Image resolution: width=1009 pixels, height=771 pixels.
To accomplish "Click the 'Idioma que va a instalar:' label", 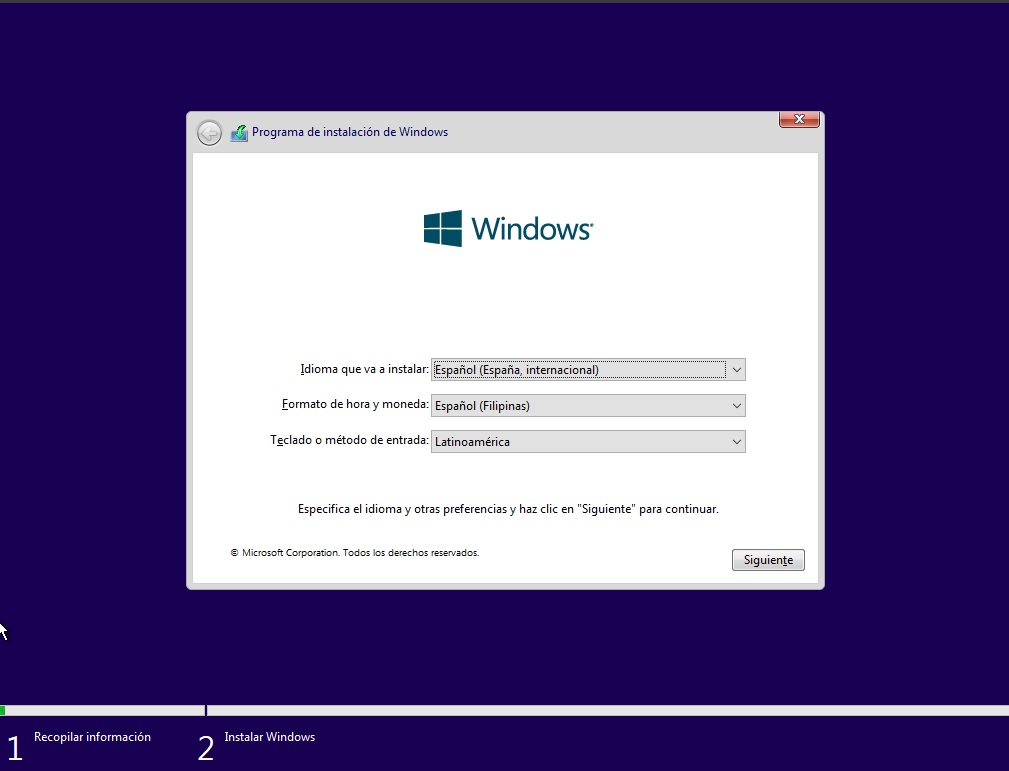I will 364,369.
